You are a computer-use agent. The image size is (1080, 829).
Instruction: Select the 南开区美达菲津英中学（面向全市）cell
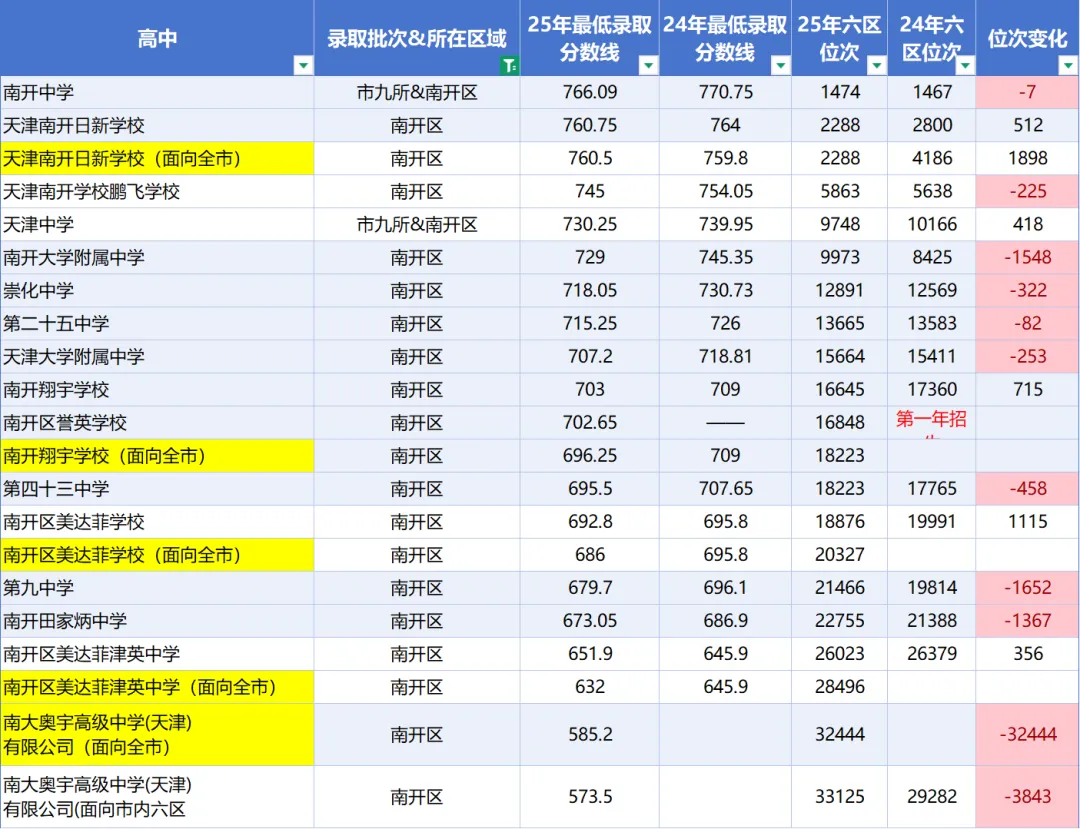click(157, 687)
